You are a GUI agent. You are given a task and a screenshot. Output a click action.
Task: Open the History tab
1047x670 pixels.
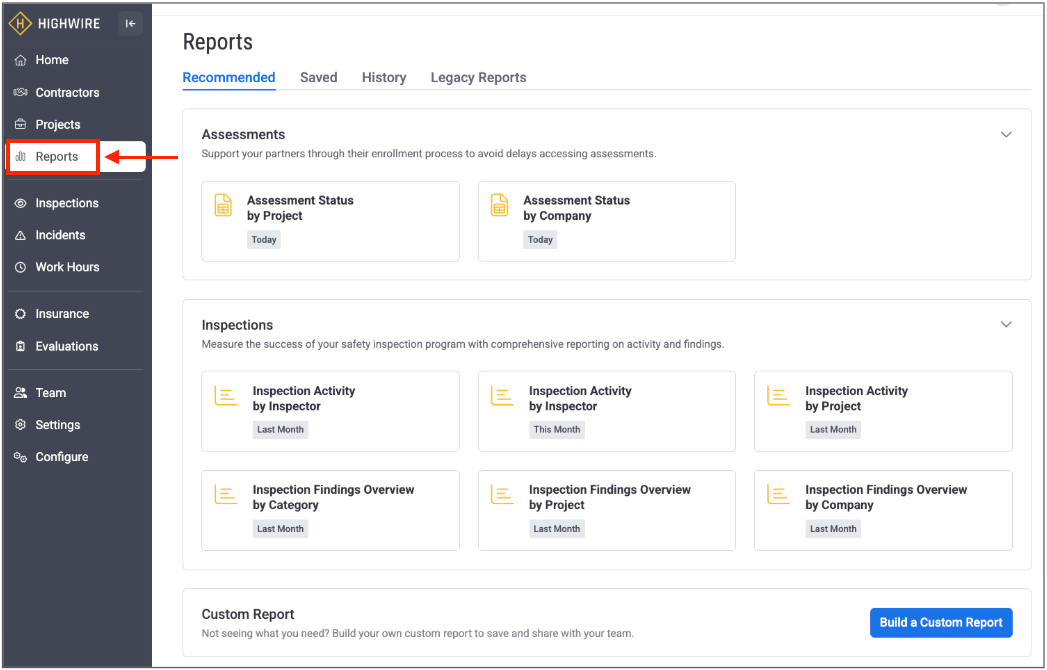coord(384,77)
